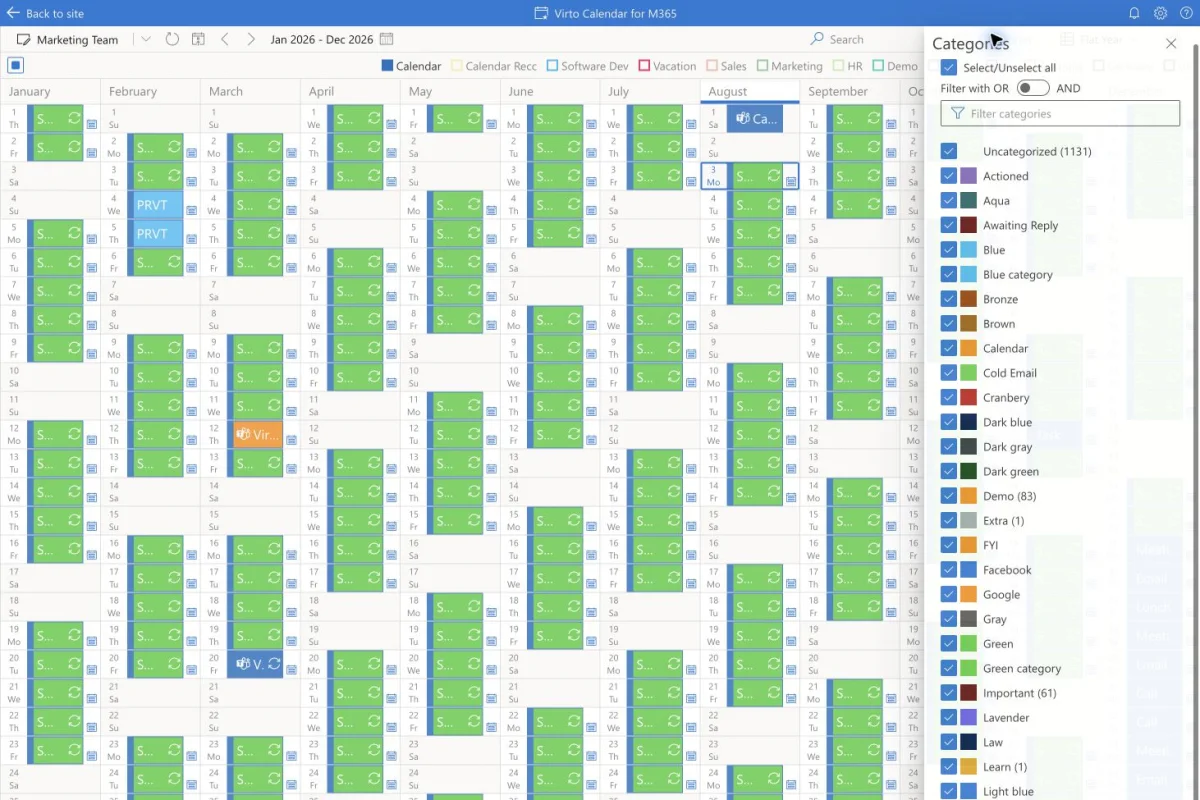Open date picker calendar icon
Viewport: 1200px width, 800px height.
point(386,40)
